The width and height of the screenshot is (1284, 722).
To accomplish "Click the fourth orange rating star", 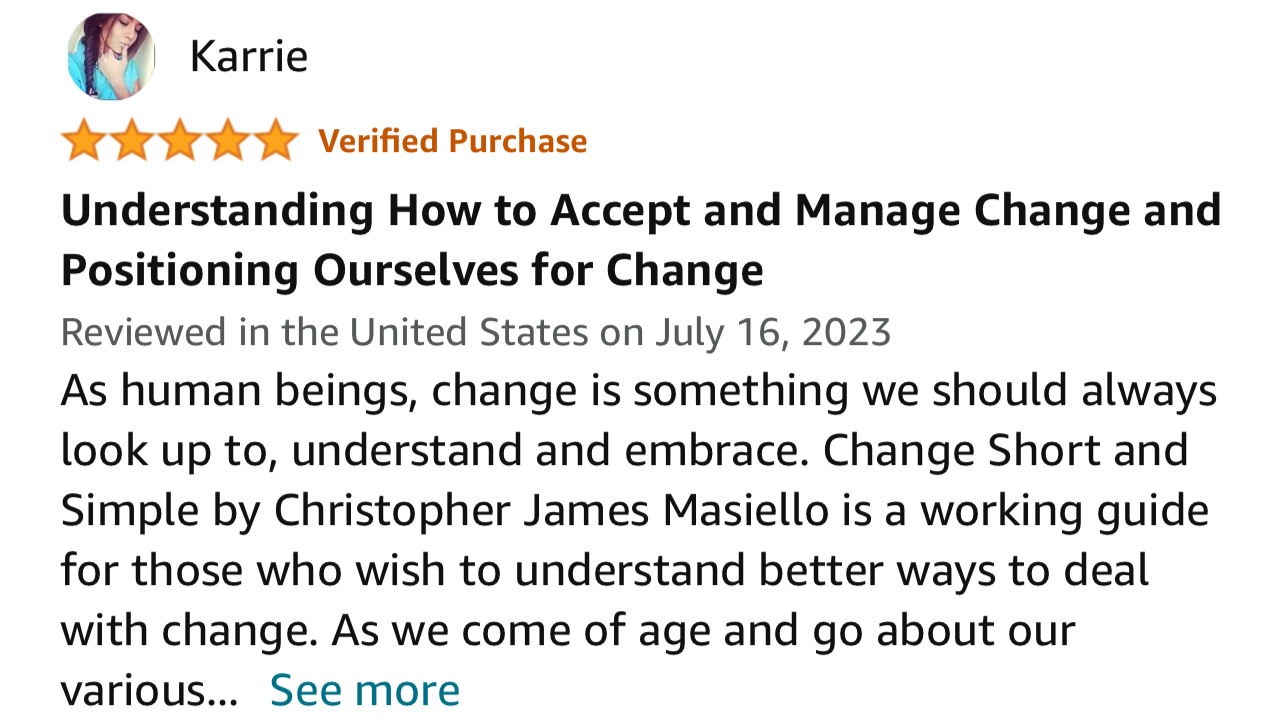I will click(x=228, y=141).
